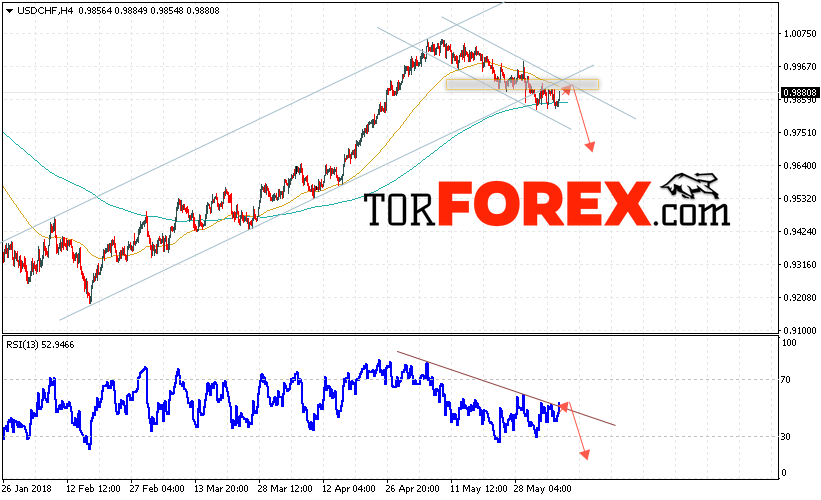Screen dimensions: 821x500
Task: Select price axis value 0.92080
Action: tap(800, 297)
